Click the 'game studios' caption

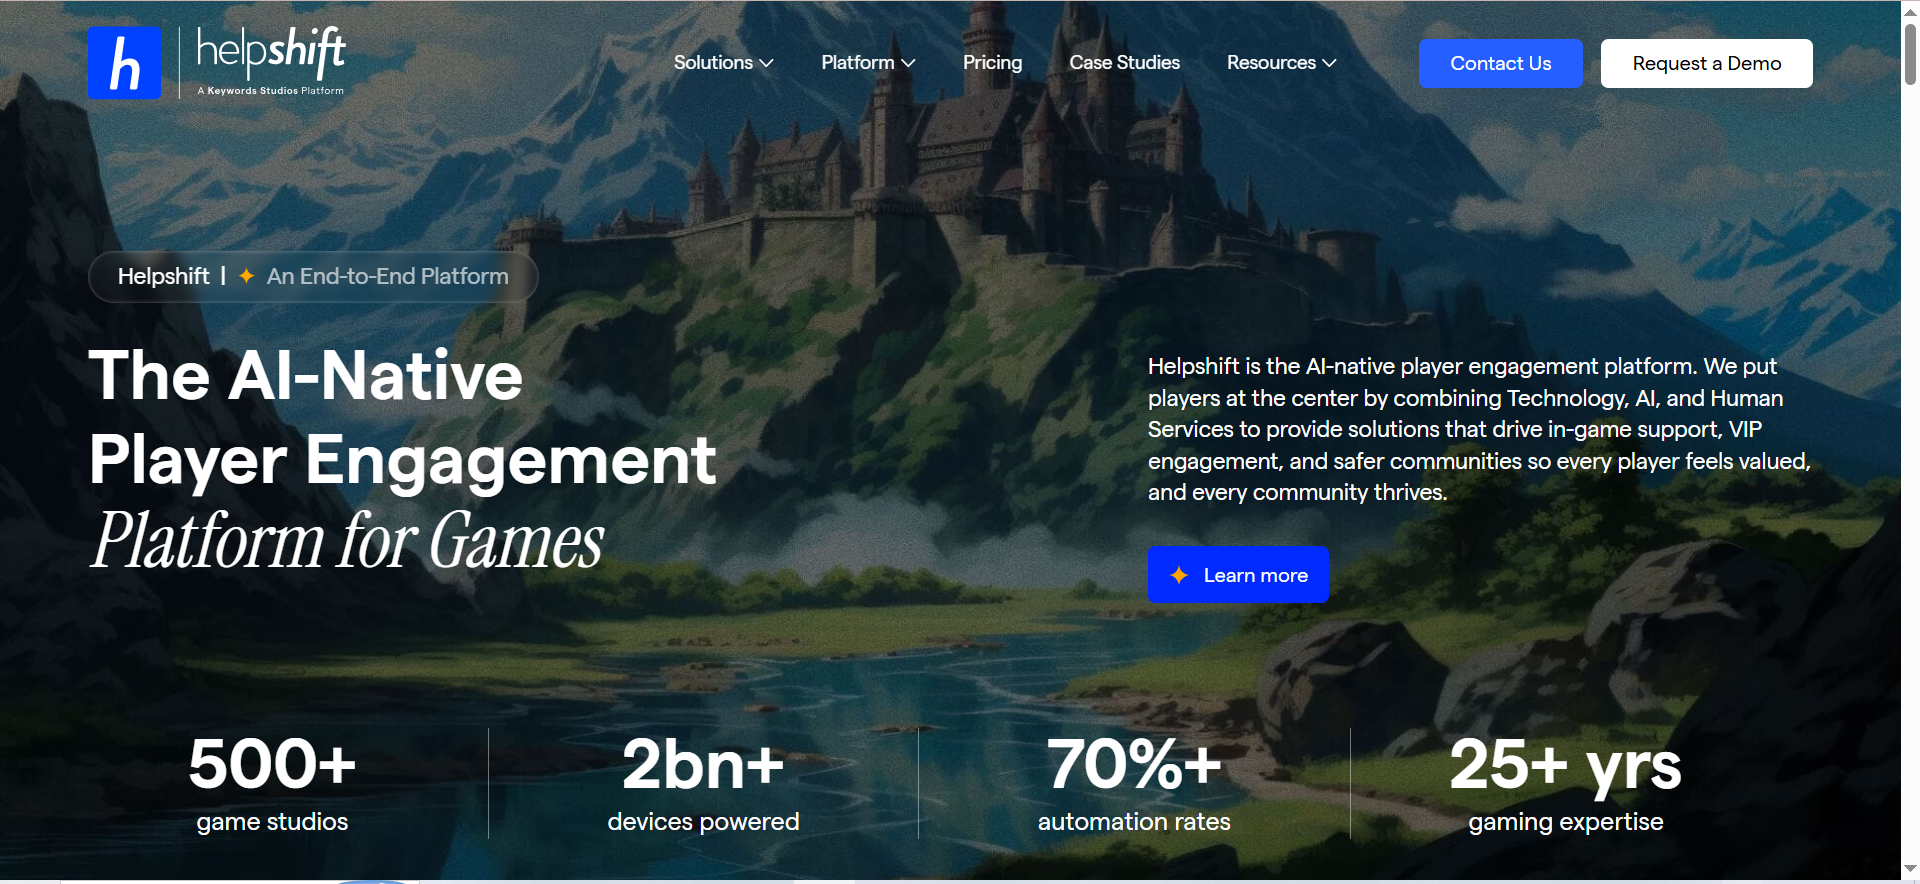272,822
